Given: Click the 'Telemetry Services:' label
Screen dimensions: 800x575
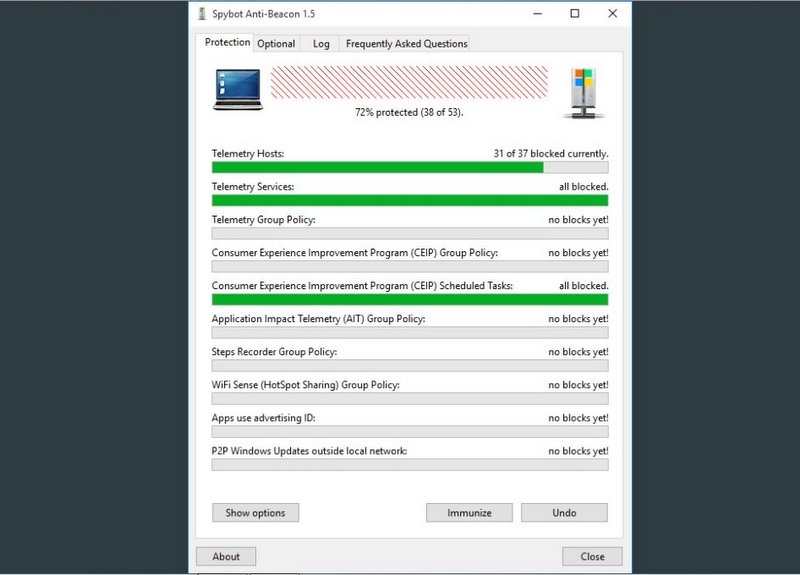Looking at the screenshot, I should [x=253, y=187].
